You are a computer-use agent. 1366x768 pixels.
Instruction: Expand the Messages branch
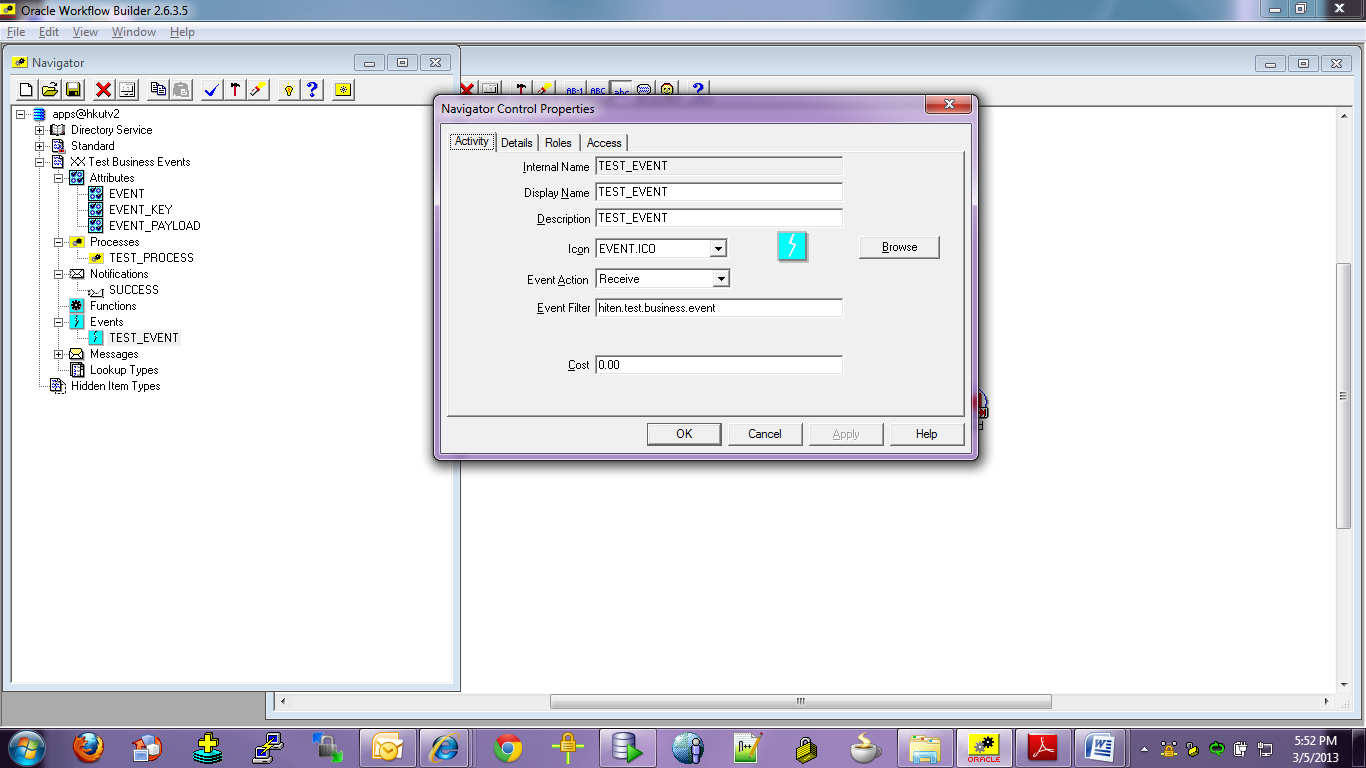click(59, 354)
